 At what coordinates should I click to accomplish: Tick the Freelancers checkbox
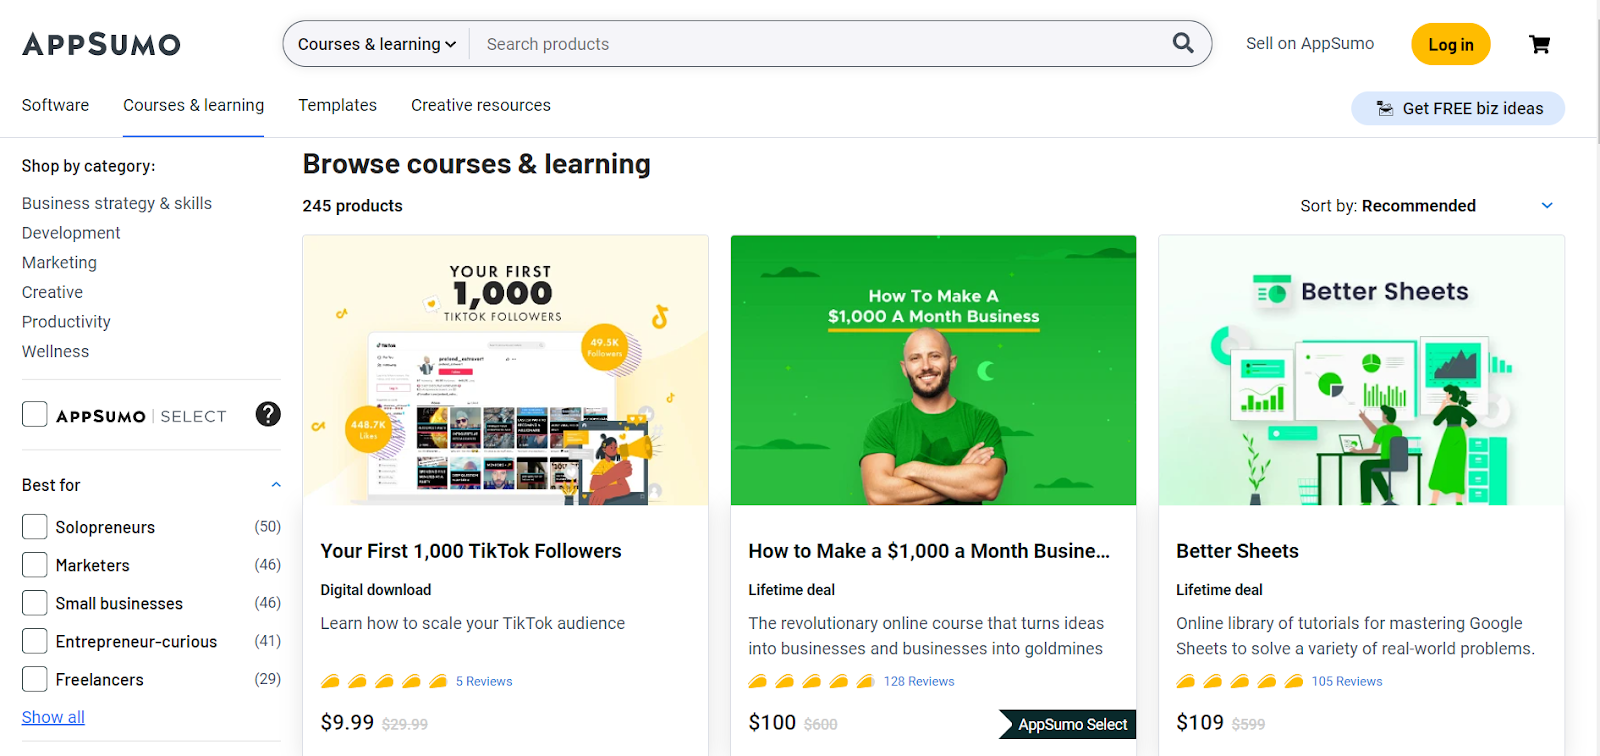(x=35, y=679)
